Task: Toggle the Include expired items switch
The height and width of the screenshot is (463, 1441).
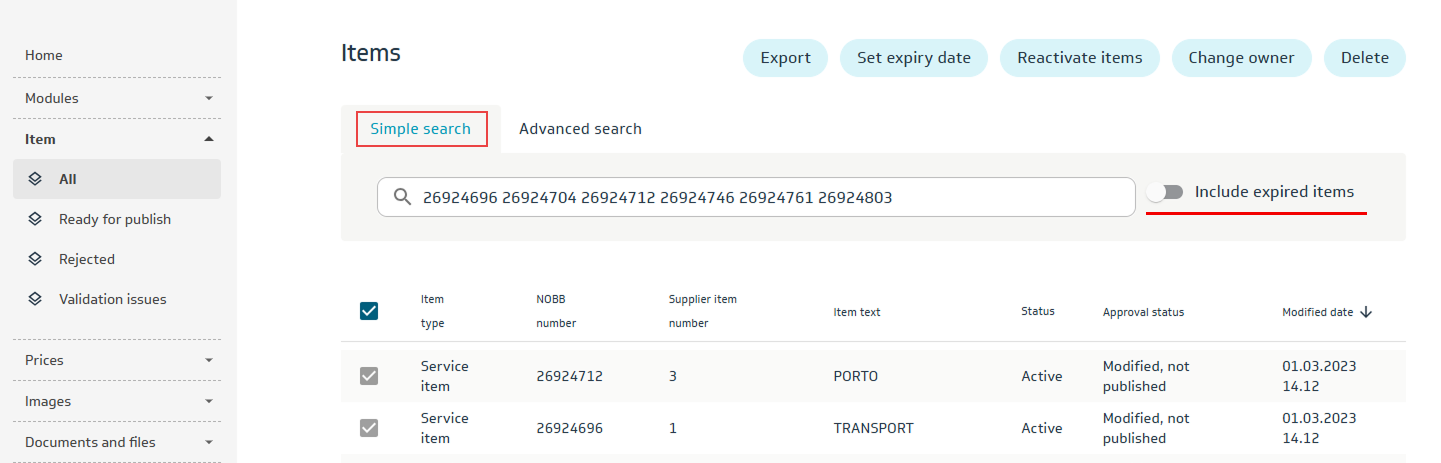Action: pyautogui.click(x=1165, y=192)
